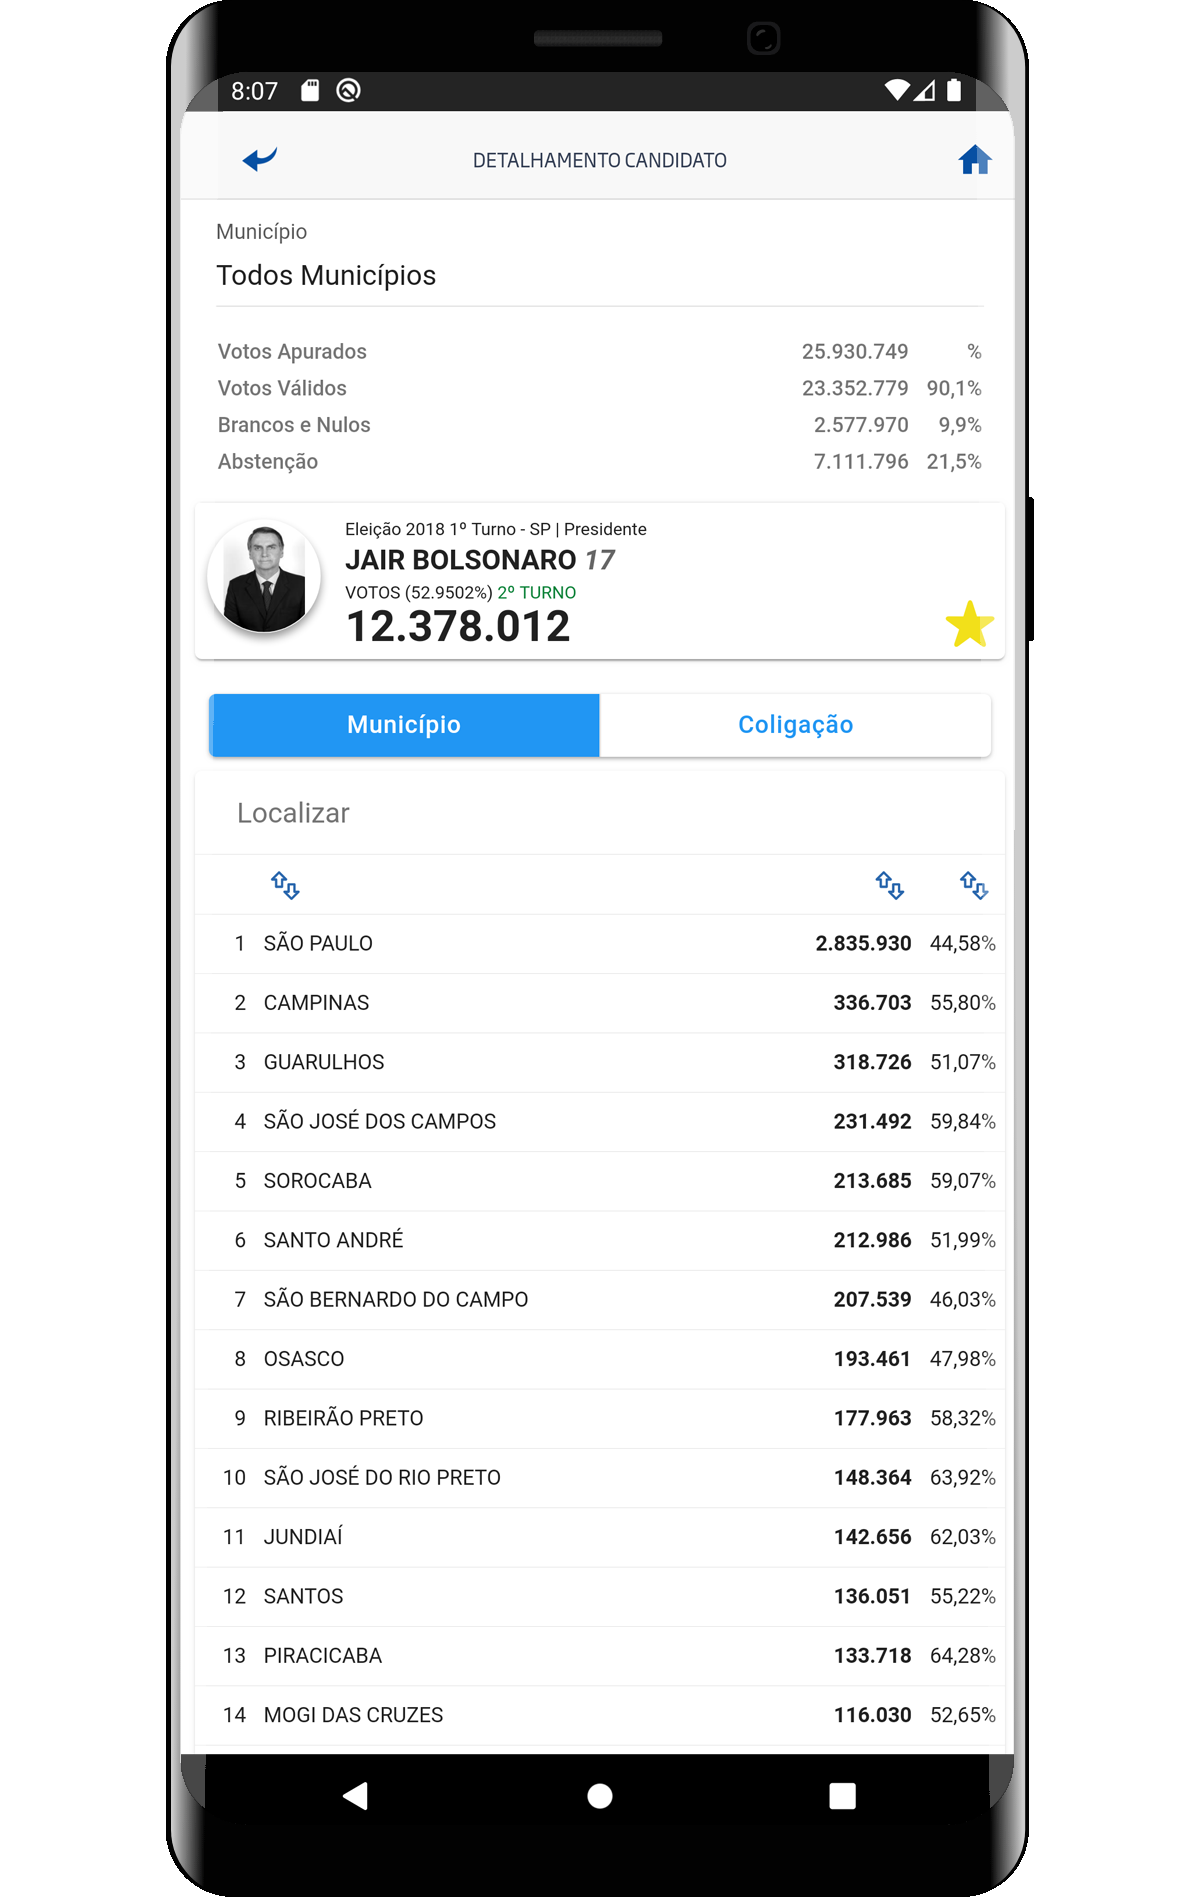Open the SOROCABA result row
This screenshot has width=1200, height=1897.
(598, 1181)
